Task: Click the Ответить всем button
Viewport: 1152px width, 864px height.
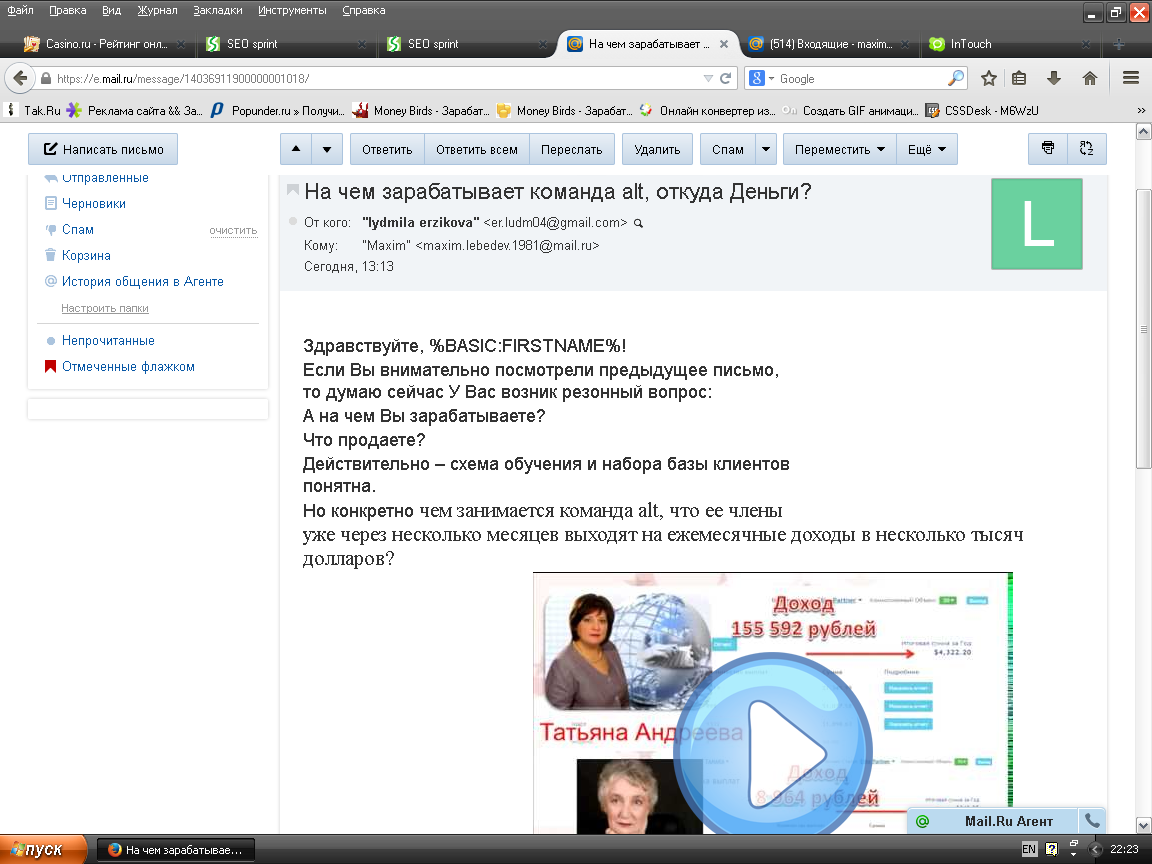Action: (x=477, y=149)
